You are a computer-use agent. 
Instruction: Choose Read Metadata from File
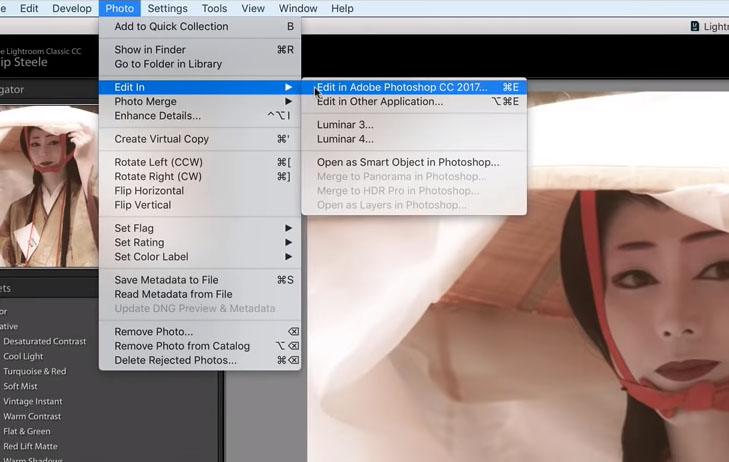tap(200, 294)
